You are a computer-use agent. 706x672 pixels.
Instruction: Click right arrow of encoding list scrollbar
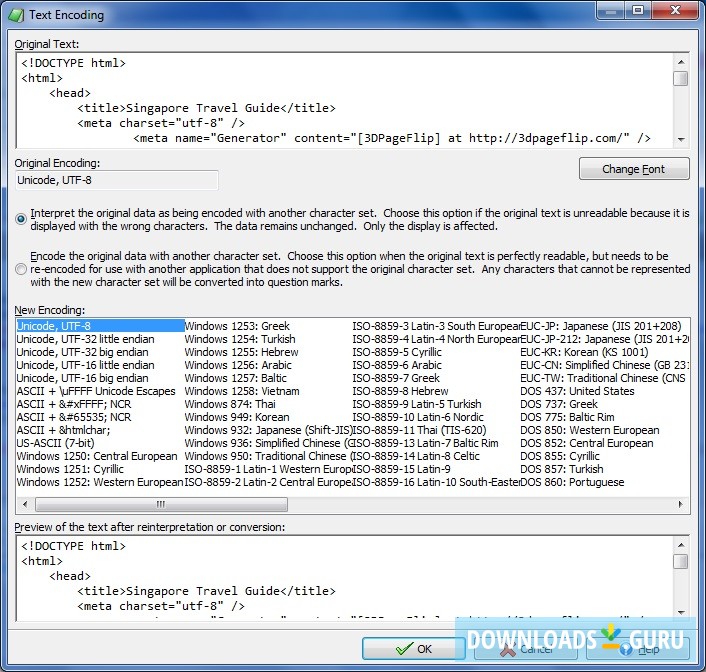pos(681,504)
